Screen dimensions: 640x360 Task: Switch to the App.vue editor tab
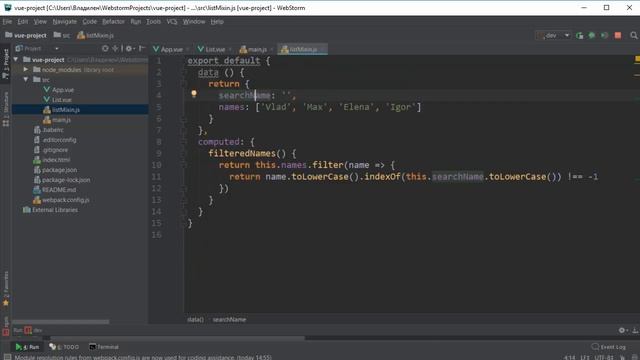click(x=171, y=49)
